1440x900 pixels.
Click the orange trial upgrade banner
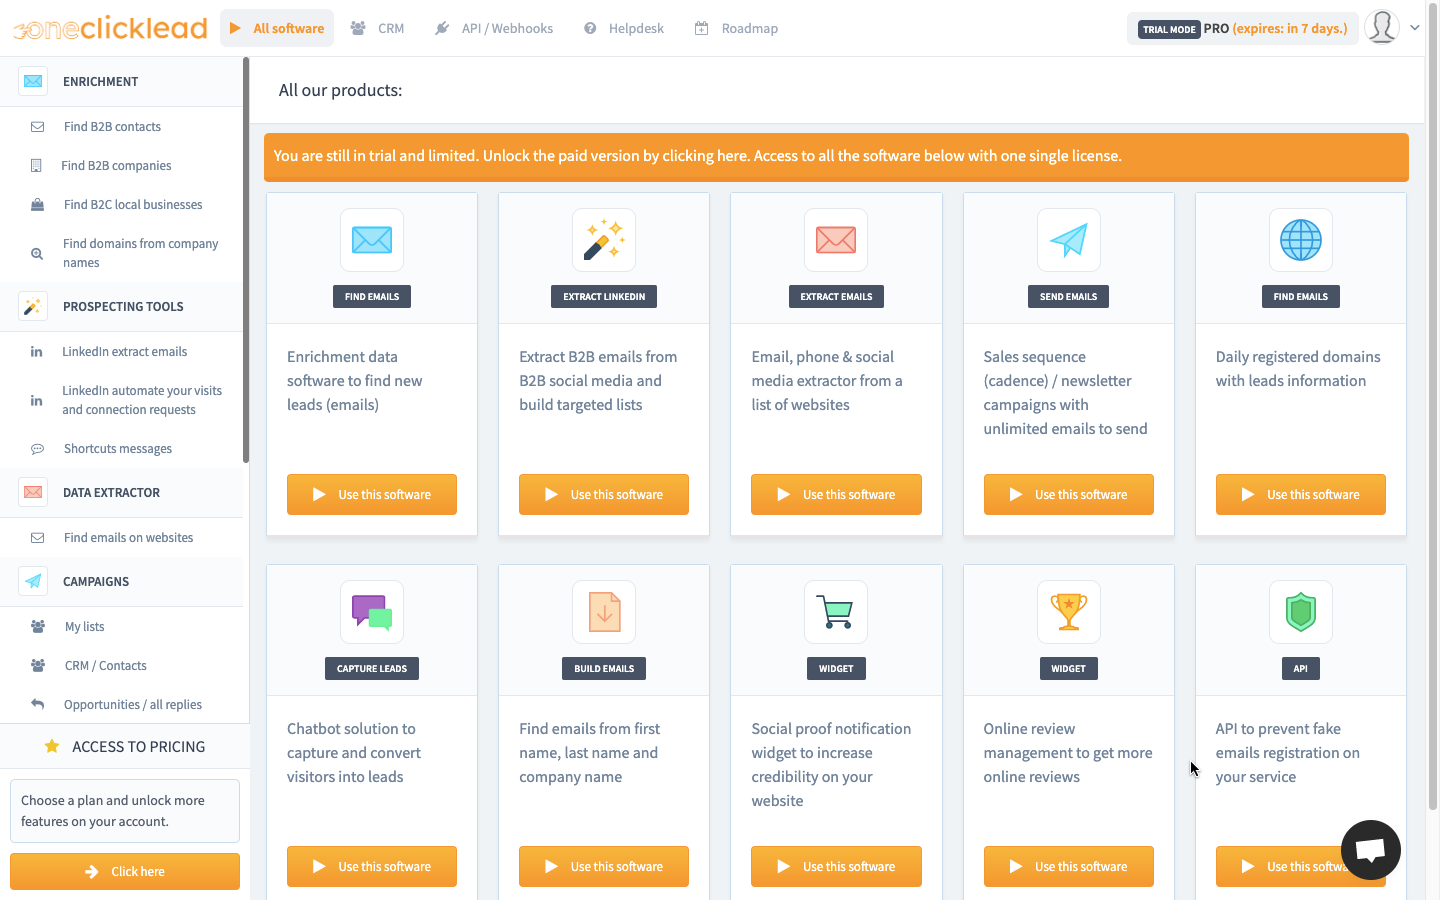point(836,157)
